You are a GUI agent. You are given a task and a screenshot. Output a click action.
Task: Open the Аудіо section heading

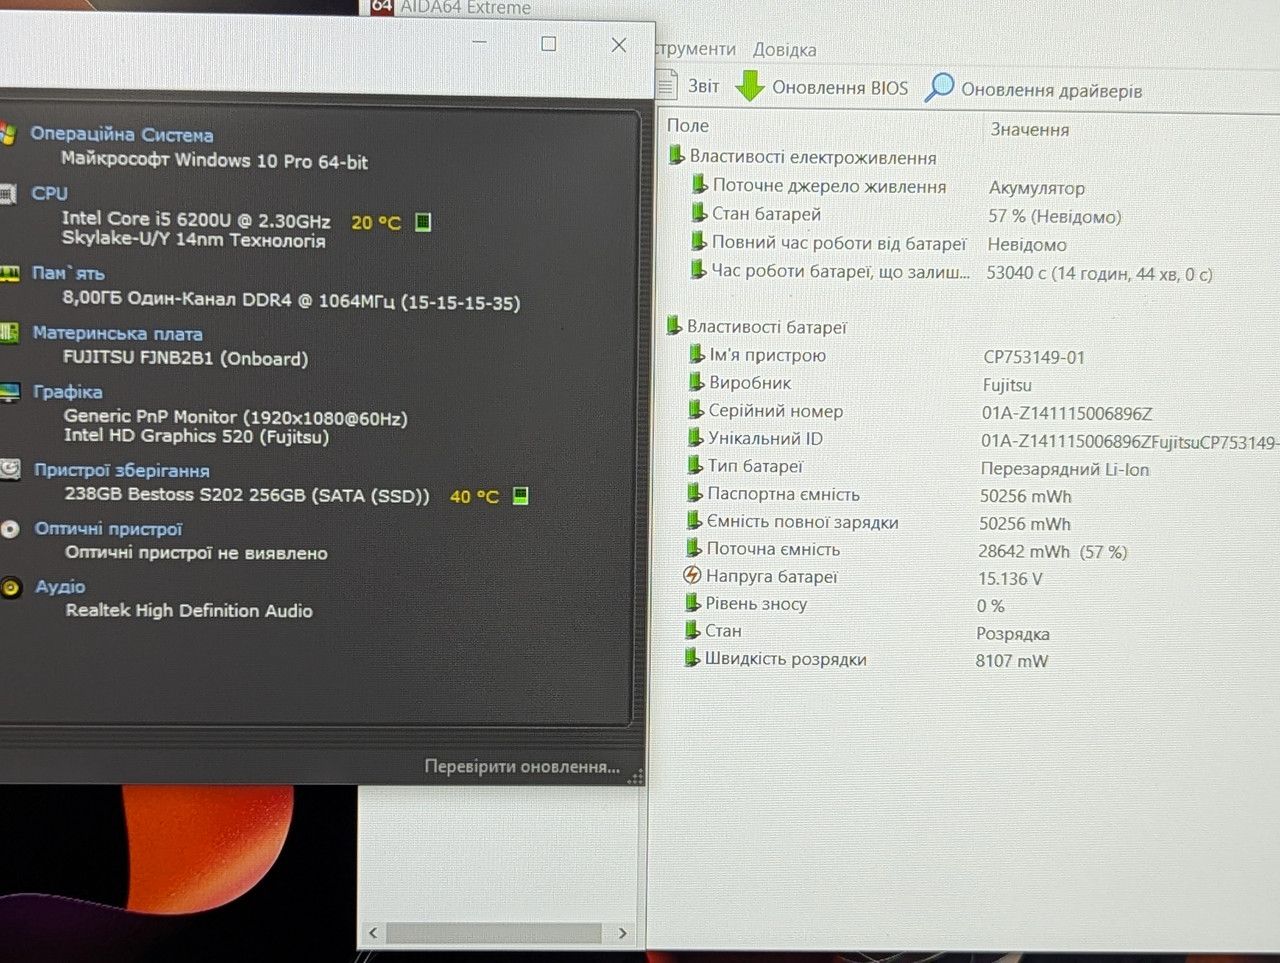click(61, 586)
